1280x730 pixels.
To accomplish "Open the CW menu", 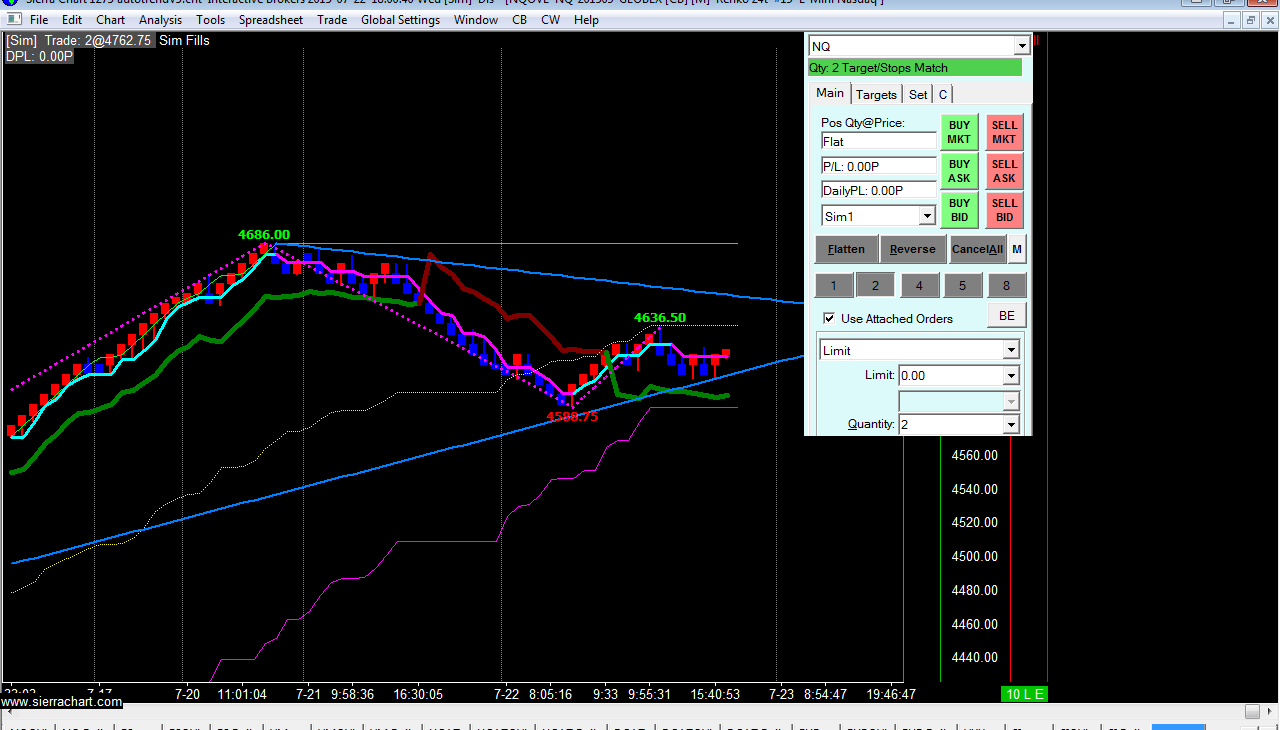I will [551, 20].
